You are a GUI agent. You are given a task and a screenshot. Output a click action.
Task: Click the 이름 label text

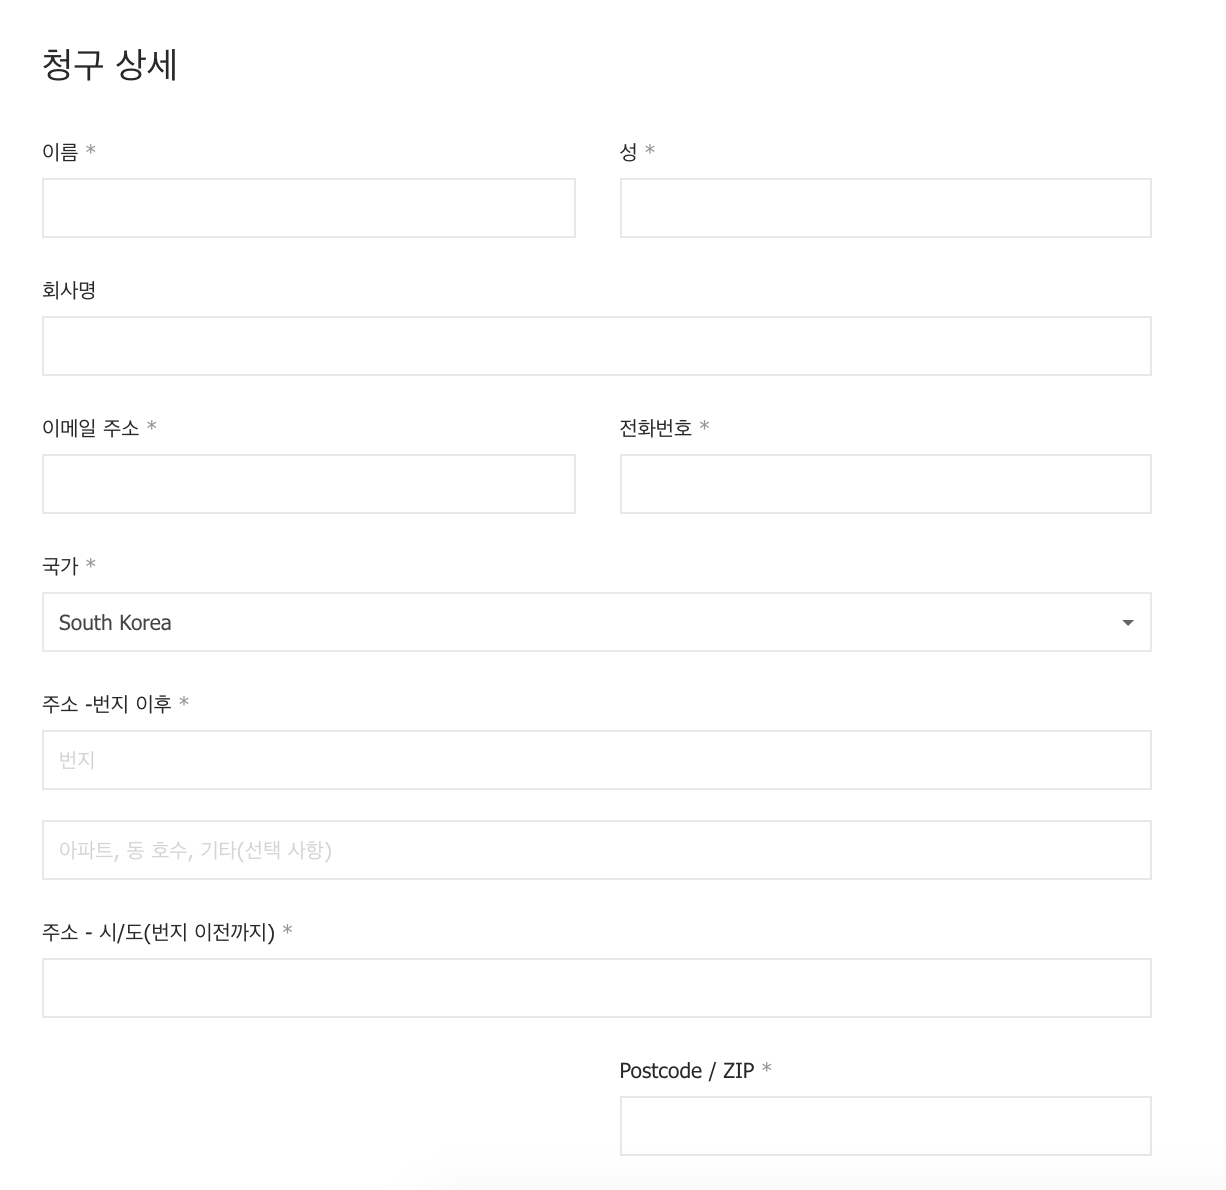point(60,151)
